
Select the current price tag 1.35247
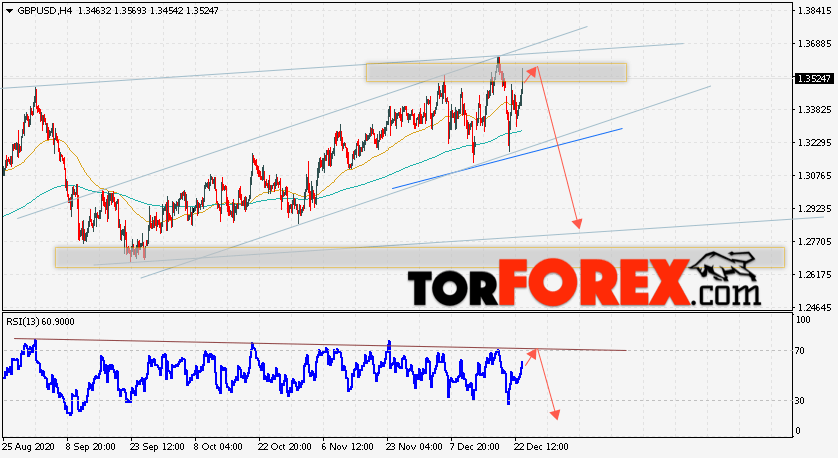point(814,79)
